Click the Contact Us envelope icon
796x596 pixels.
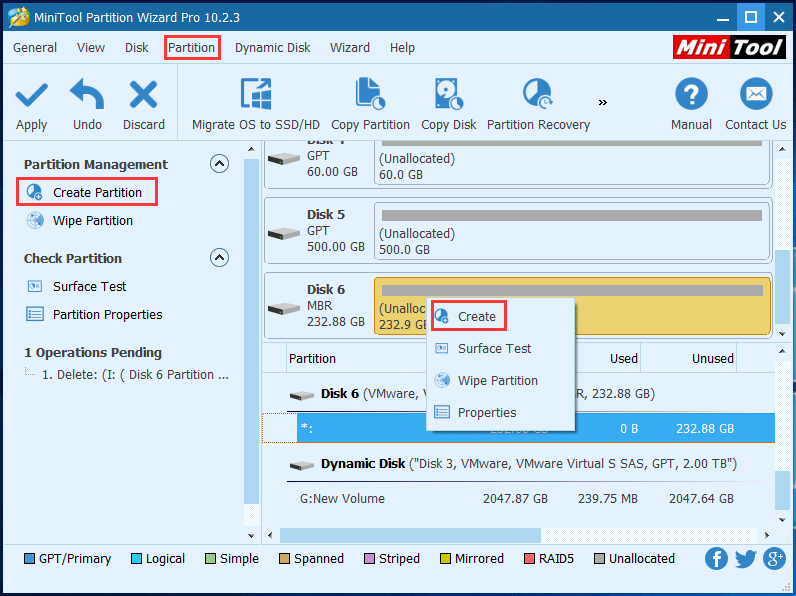[755, 94]
